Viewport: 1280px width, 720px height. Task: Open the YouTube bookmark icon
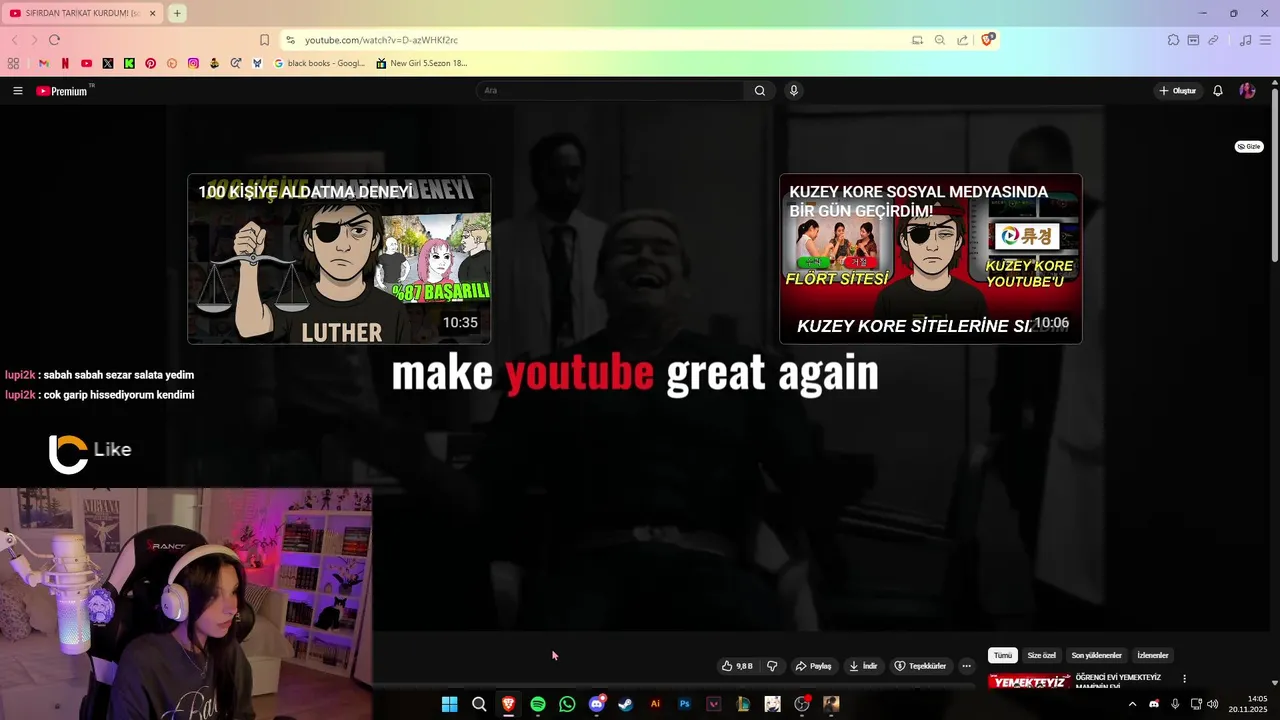click(86, 63)
